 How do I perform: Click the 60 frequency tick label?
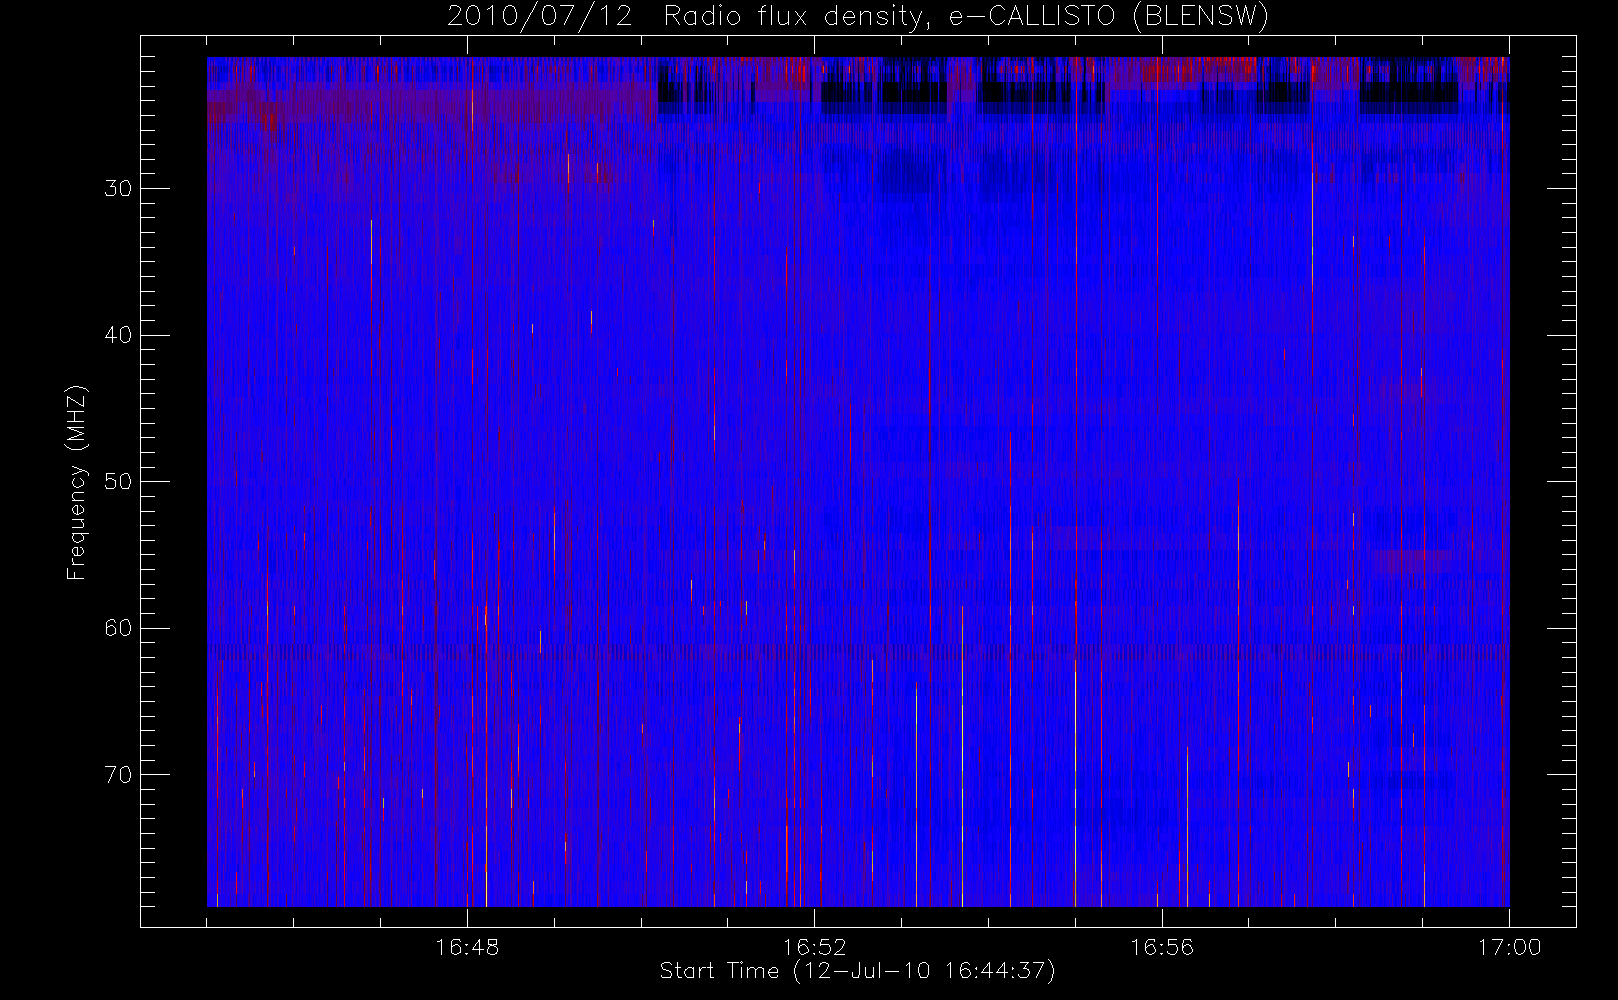pyautogui.click(x=118, y=628)
